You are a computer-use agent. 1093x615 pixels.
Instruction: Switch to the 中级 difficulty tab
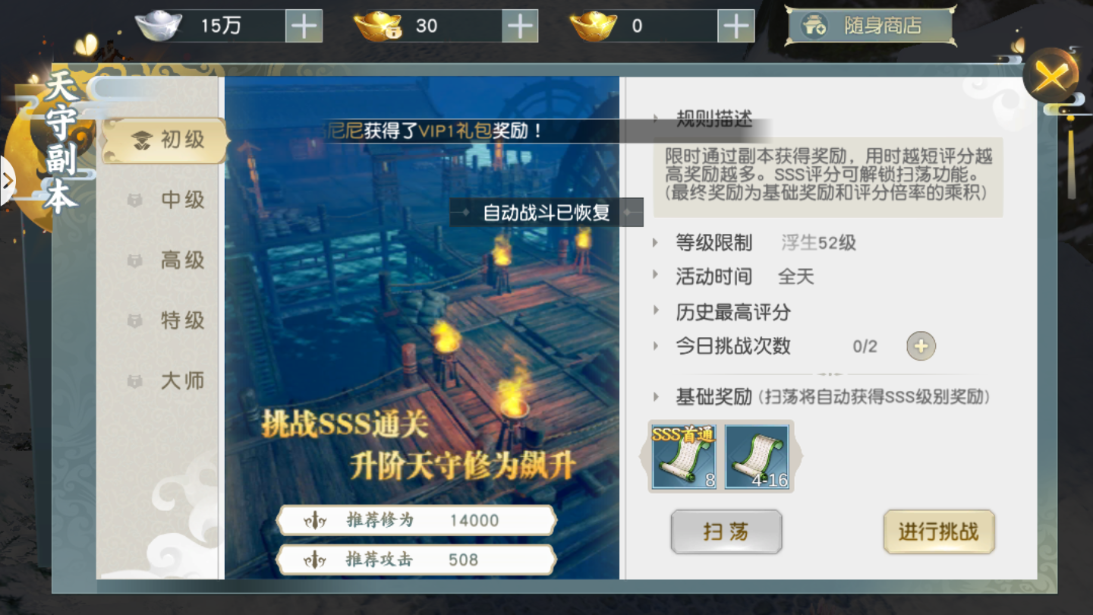[166, 200]
